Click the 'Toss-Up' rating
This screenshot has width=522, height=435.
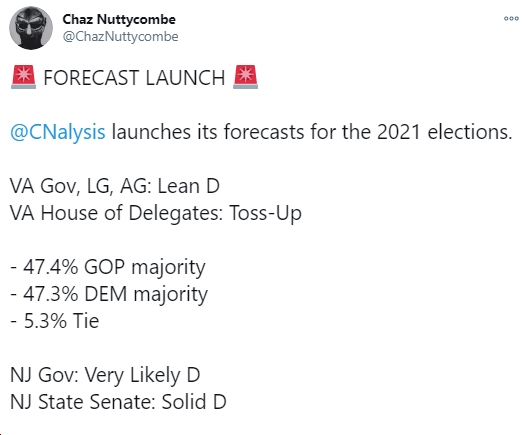coord(265,214)
